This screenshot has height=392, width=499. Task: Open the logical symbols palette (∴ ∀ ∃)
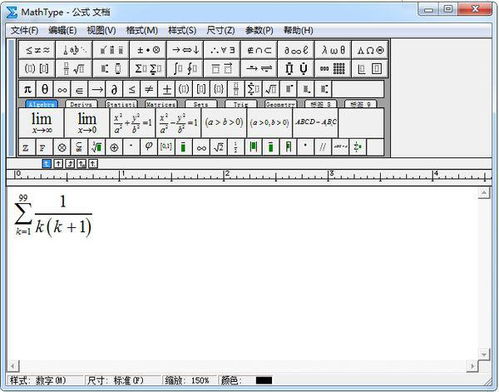tap(222, 50)
